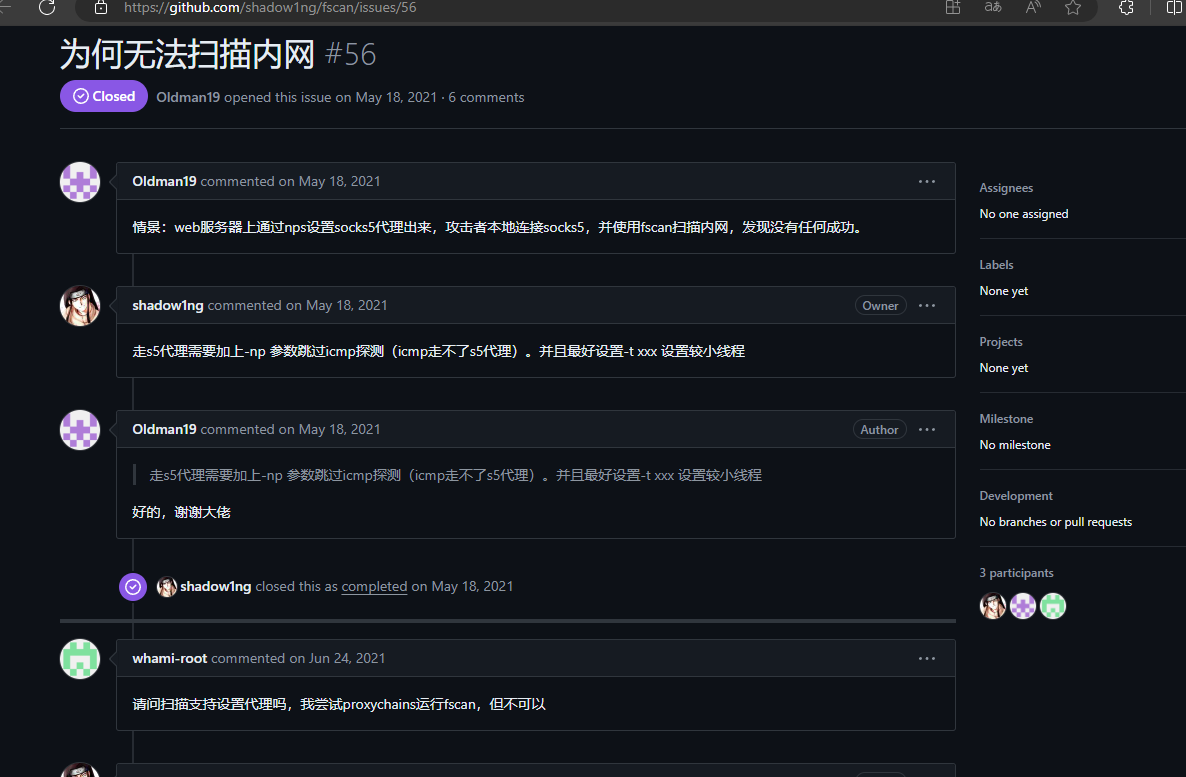Open options menu on Oldman19's Author comment
1186x777 pixels.
click(x=927, y=430)
